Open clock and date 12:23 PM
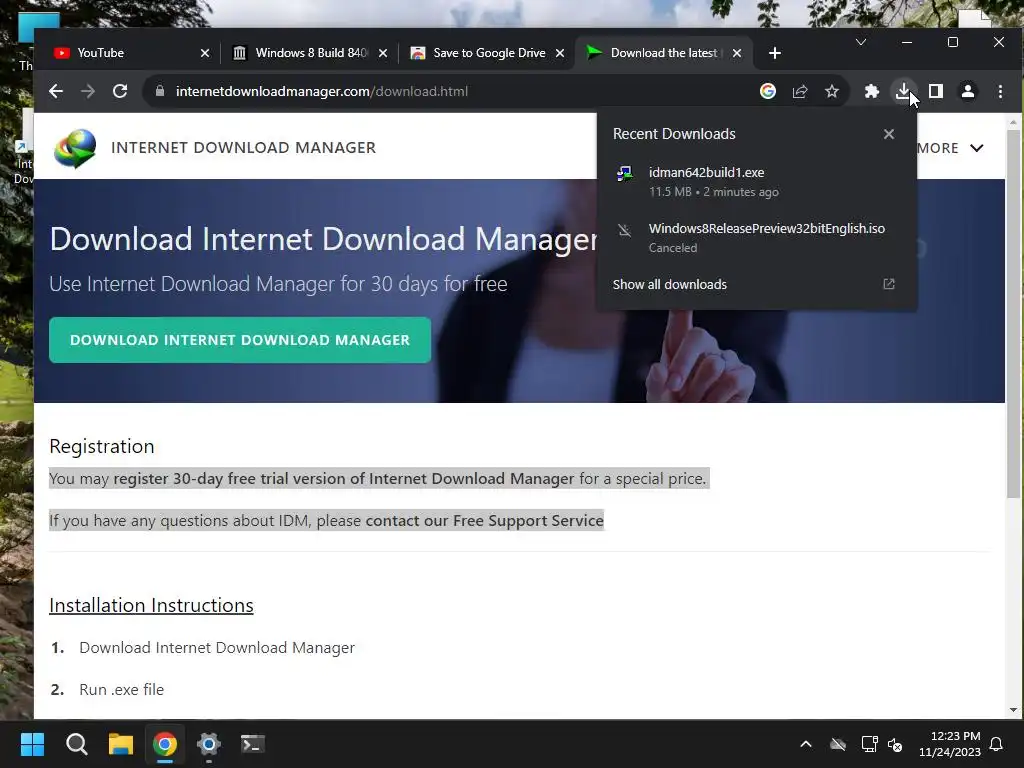The height and width of the screenshot is (768, 1024). tap(950, 744)
